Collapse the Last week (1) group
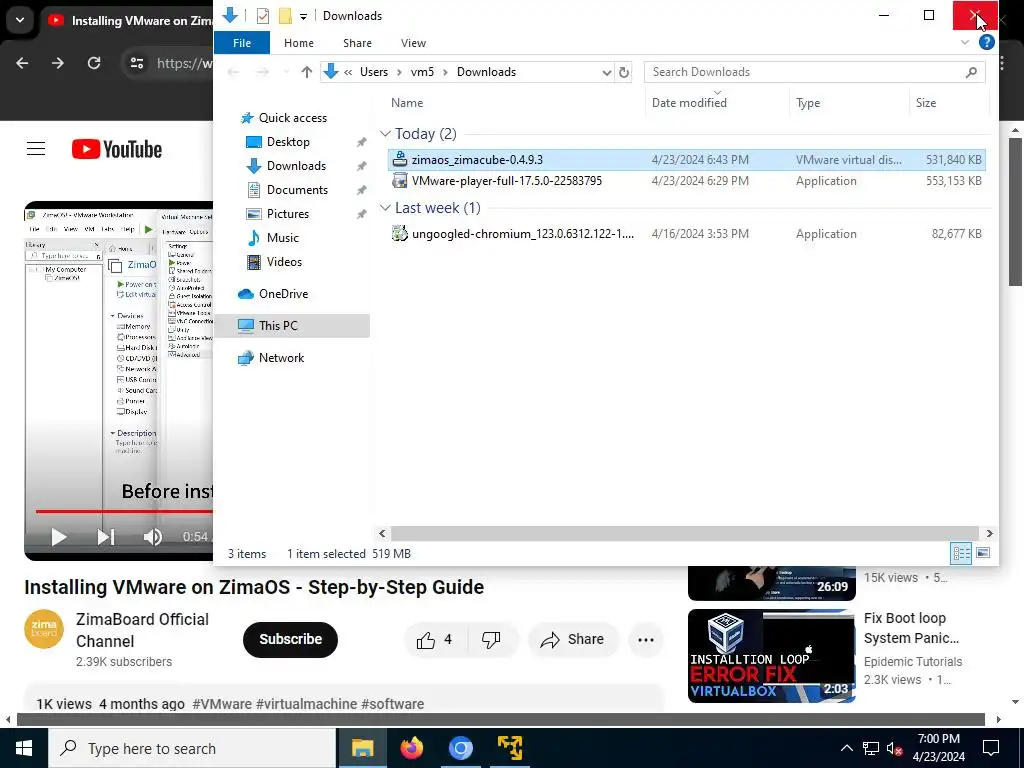 (385, 208)
